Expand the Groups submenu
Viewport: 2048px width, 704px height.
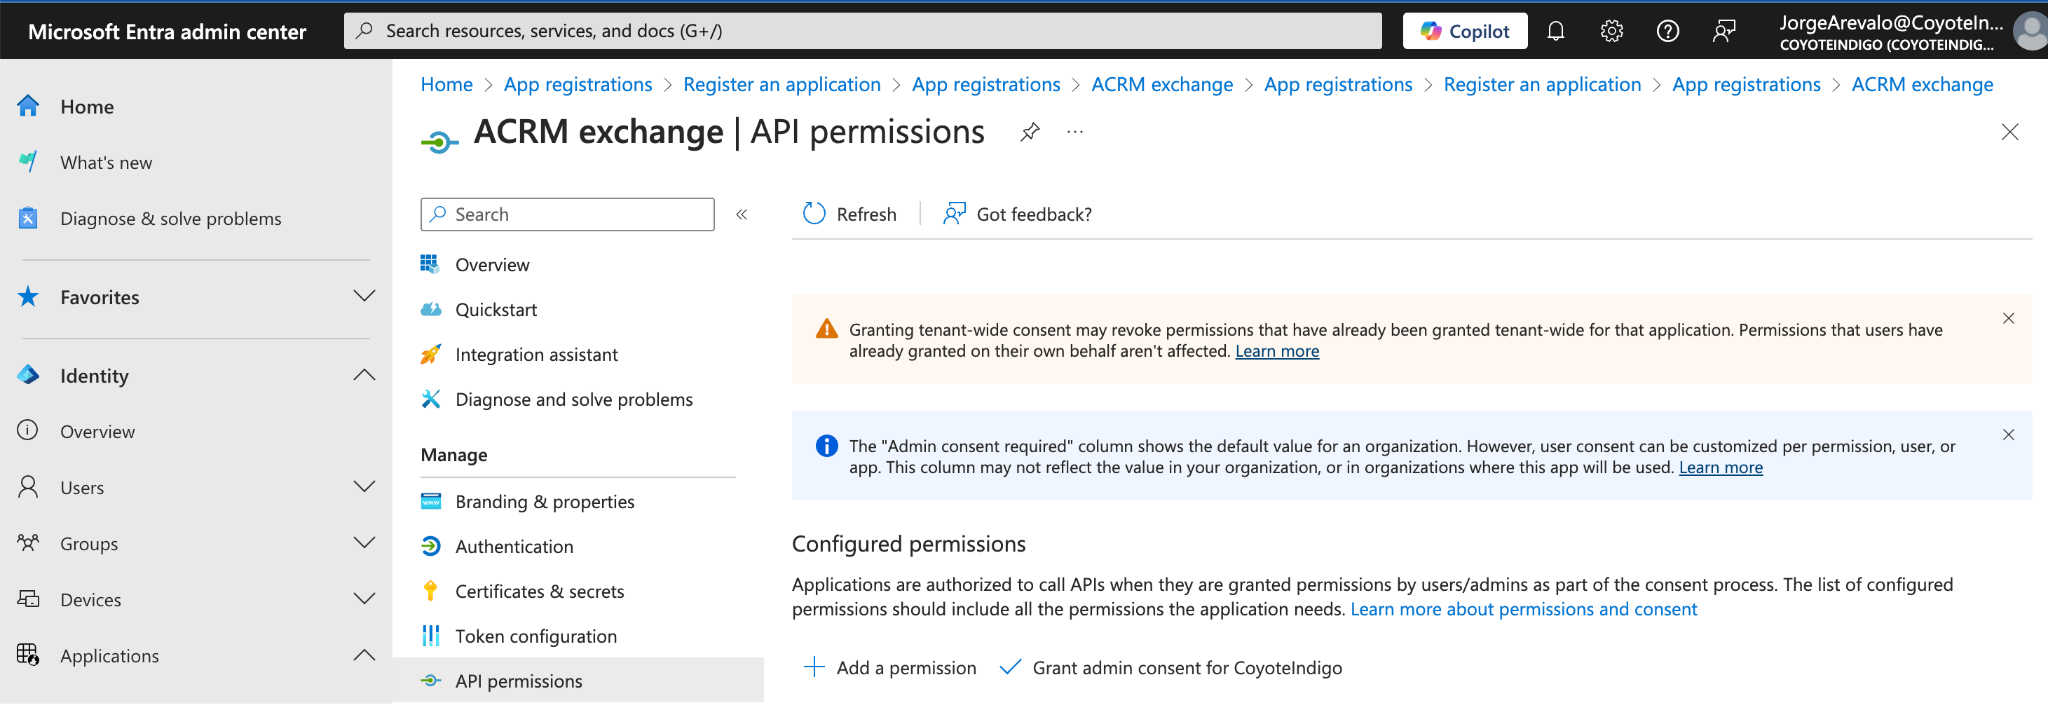(x=364, y=543)
